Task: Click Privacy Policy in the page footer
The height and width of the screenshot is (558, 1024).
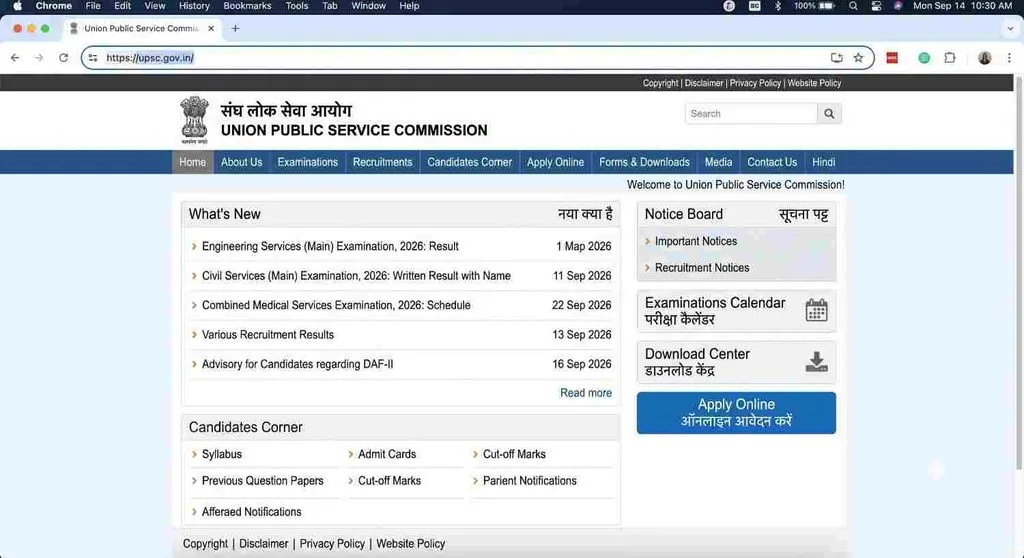Action: pyautogui.click(x=332, y=544)
